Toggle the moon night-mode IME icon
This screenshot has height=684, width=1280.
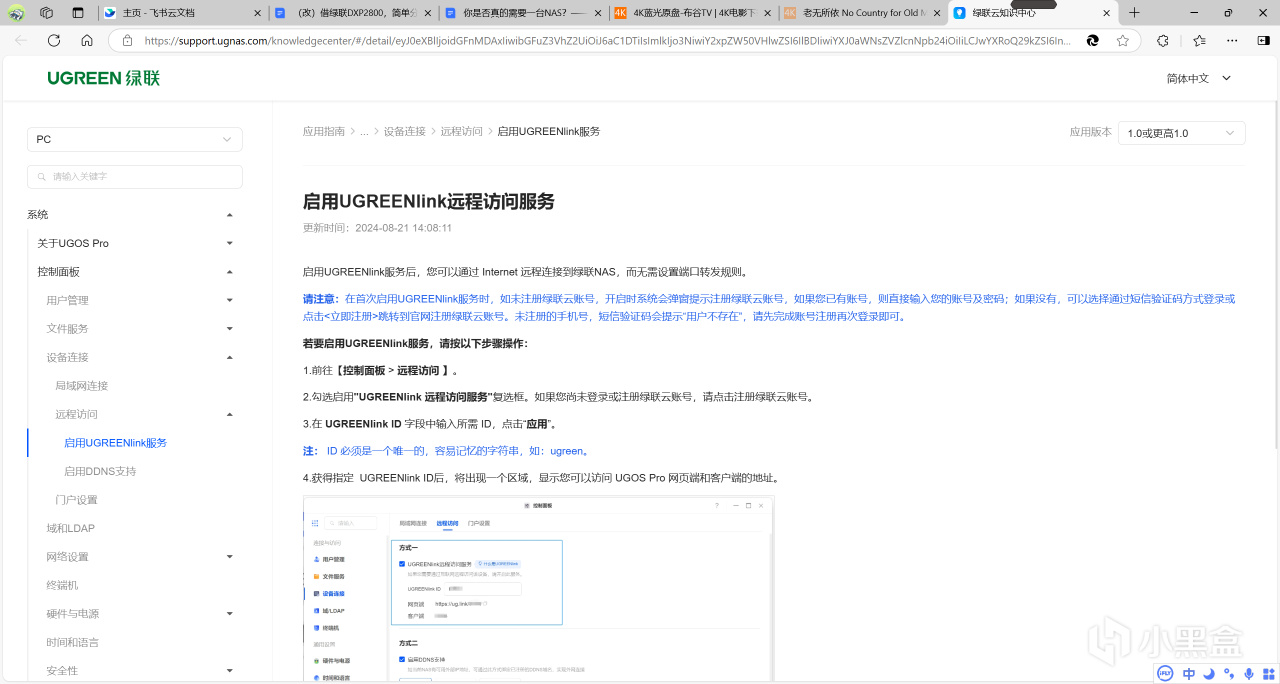1209,673
